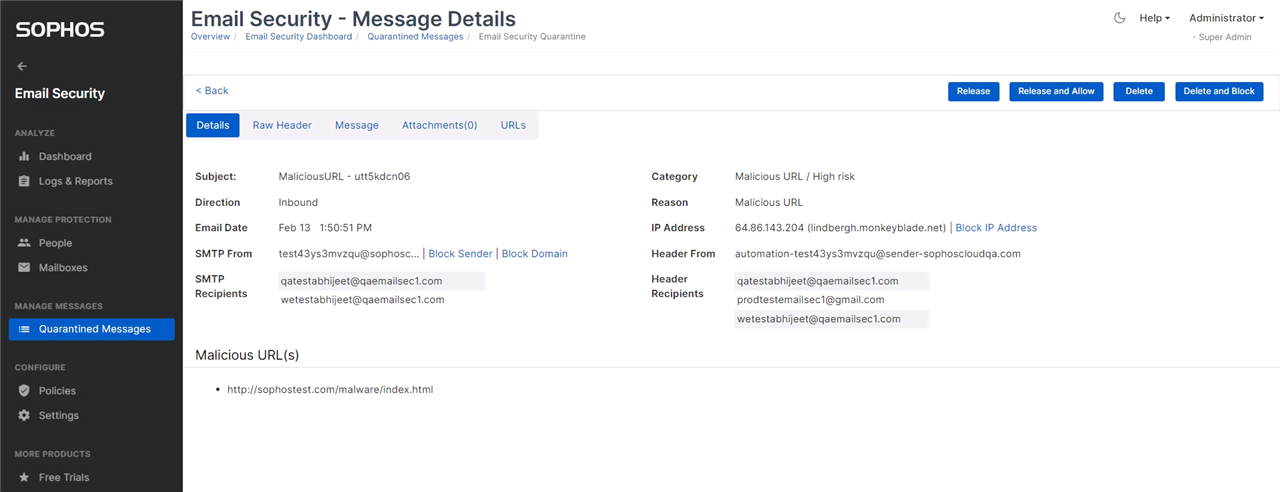Switch to the Raw Header tab
Image resolution: width=1280 pixels, height=492 pixels.
click(x=282, y=125)
